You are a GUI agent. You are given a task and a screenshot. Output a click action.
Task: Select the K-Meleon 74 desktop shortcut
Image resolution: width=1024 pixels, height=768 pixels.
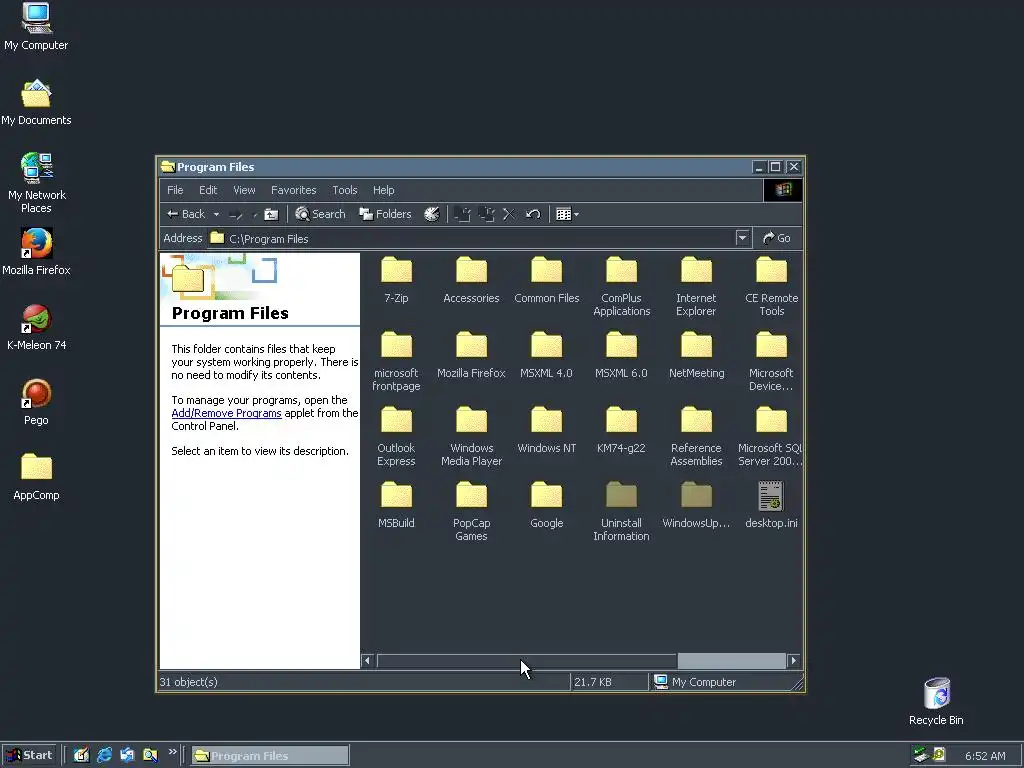tap(37, 327)
